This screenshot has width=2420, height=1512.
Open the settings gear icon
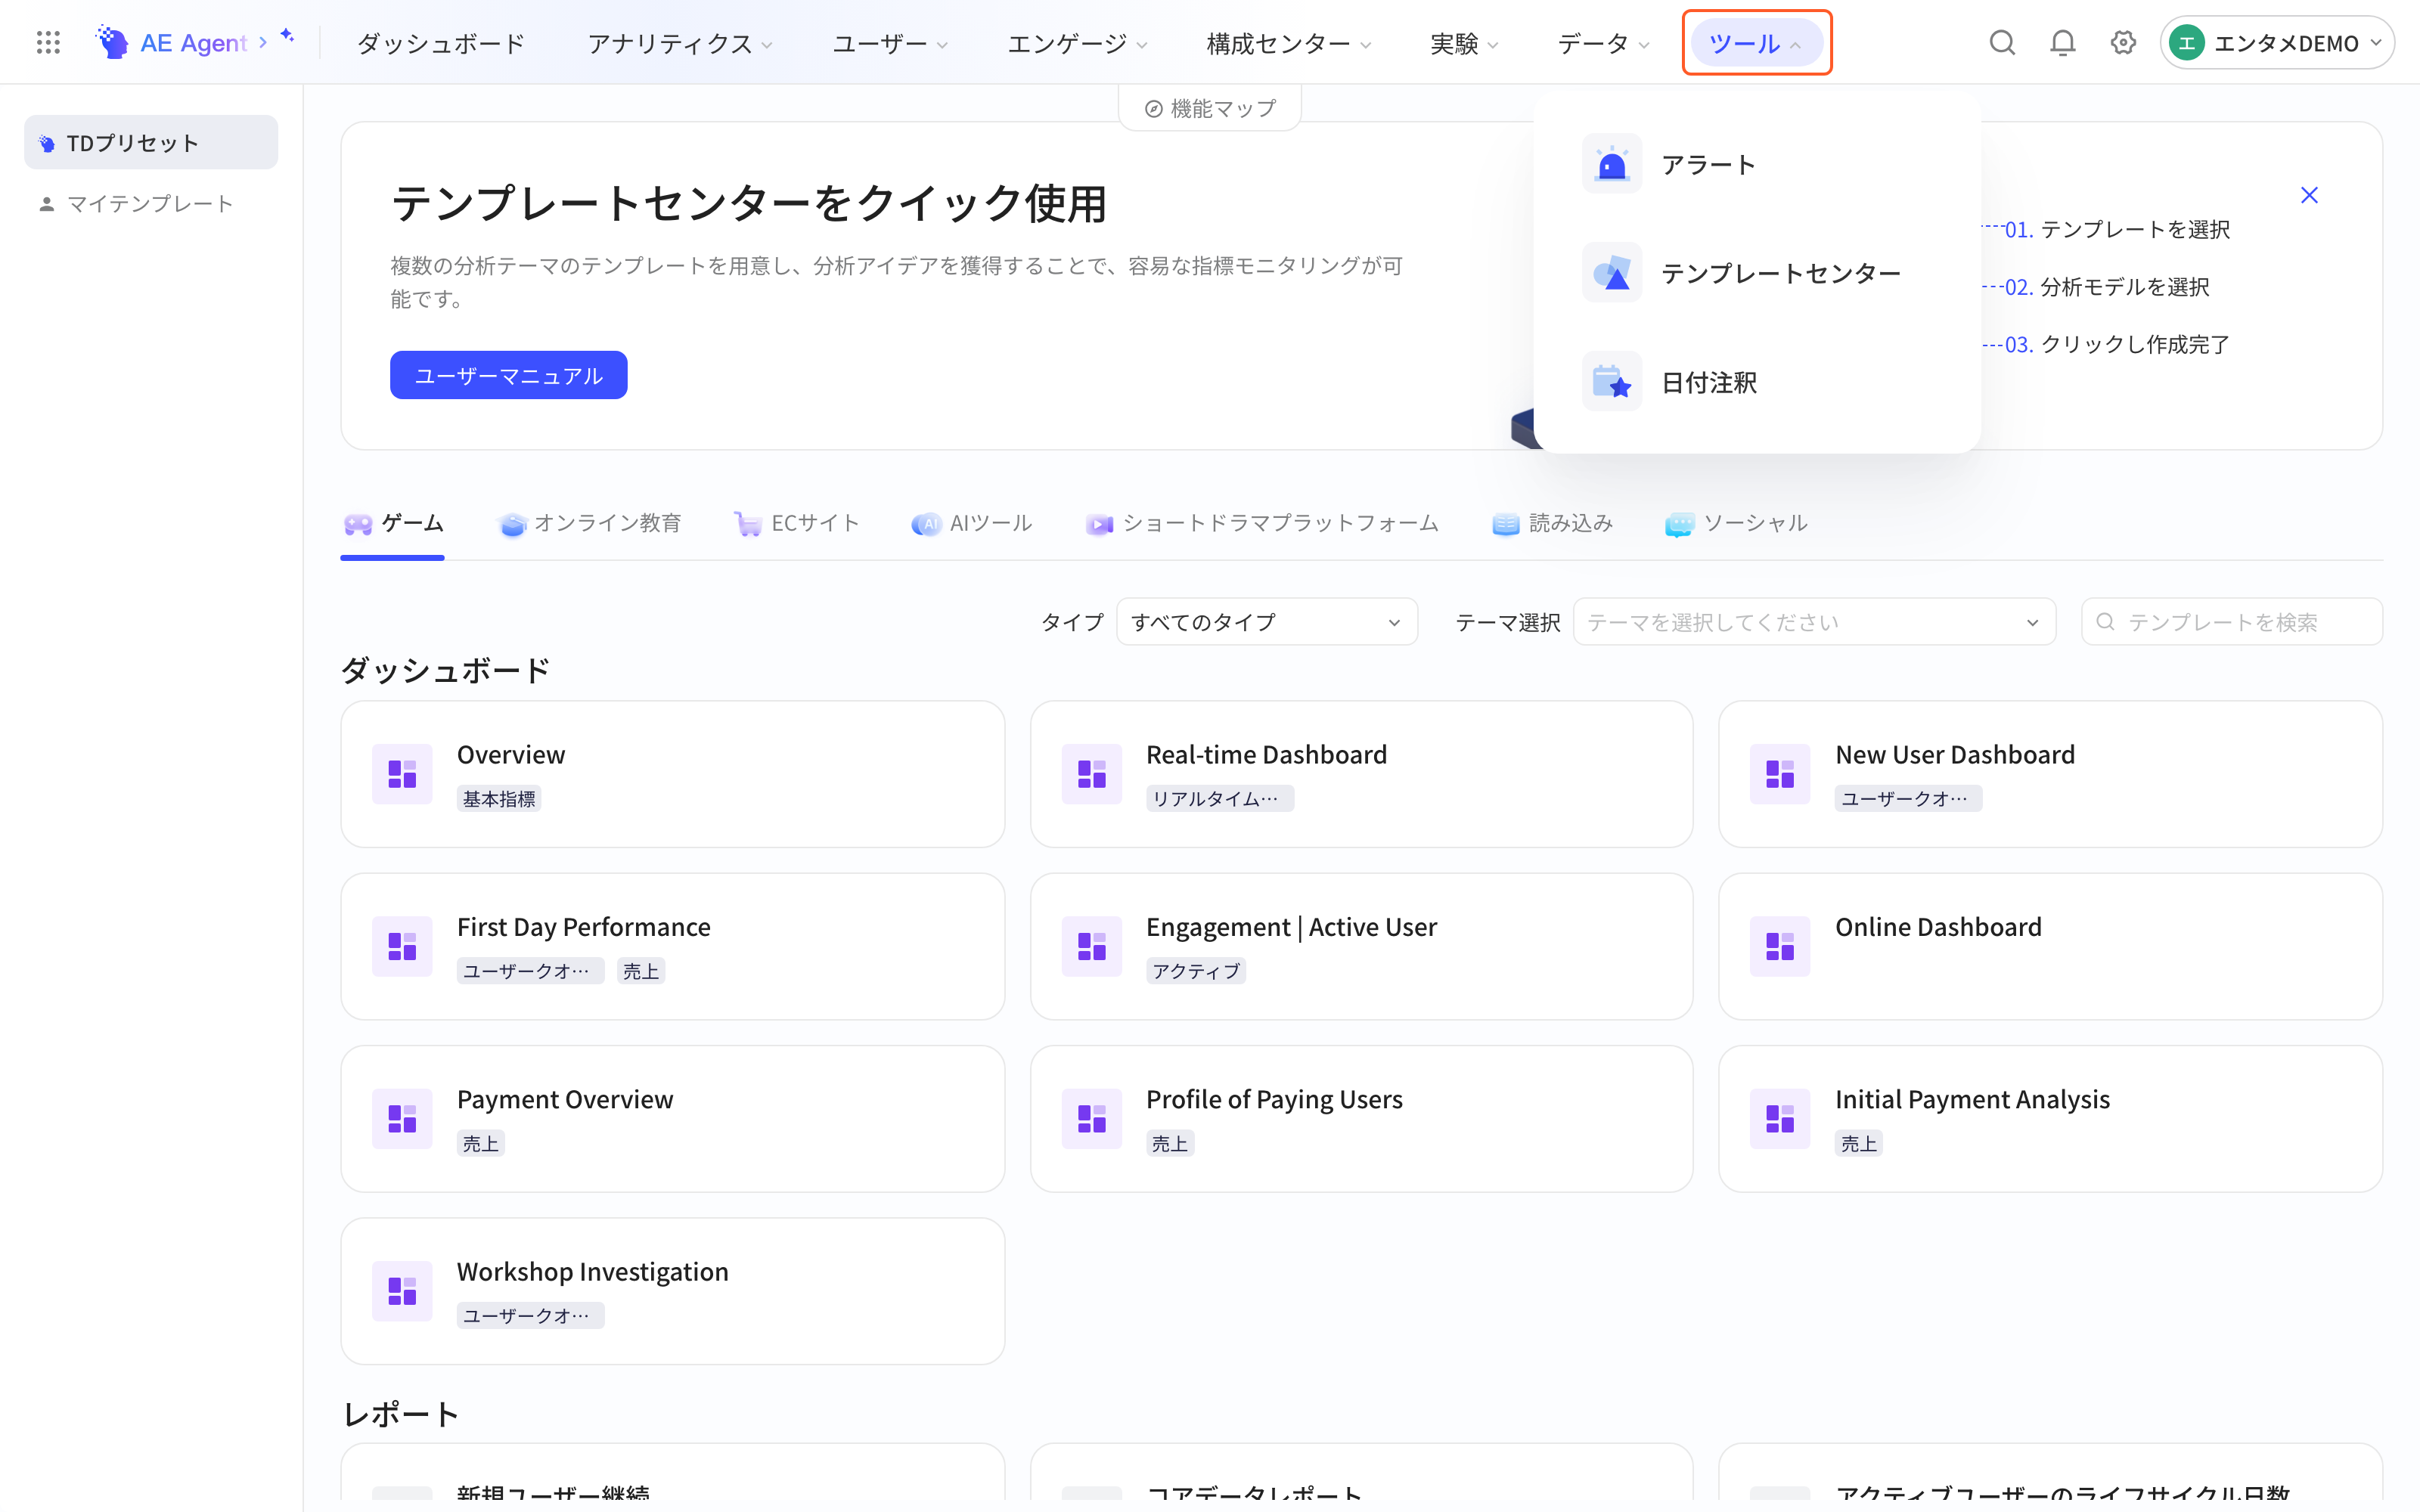[2123, 42]
